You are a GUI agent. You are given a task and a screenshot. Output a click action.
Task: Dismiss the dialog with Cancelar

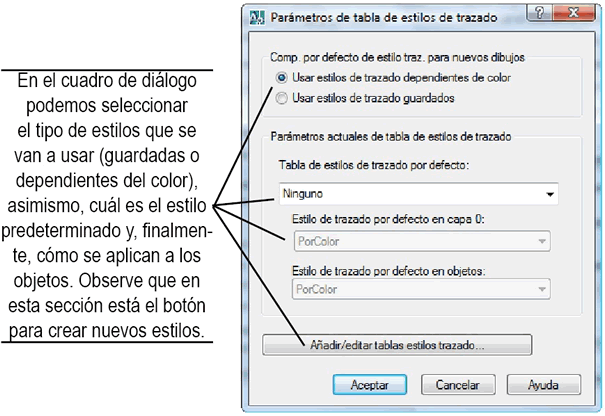coord(458,385)
